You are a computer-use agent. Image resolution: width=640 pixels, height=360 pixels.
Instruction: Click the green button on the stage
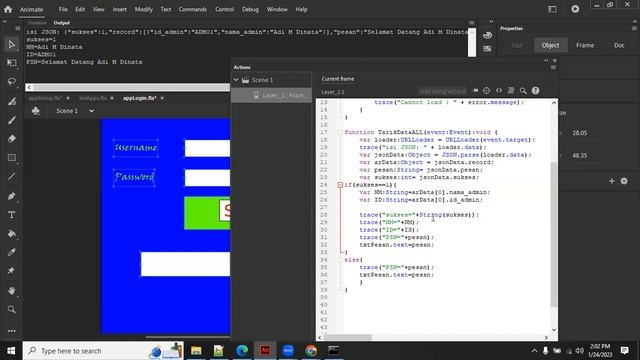(207, 213)
